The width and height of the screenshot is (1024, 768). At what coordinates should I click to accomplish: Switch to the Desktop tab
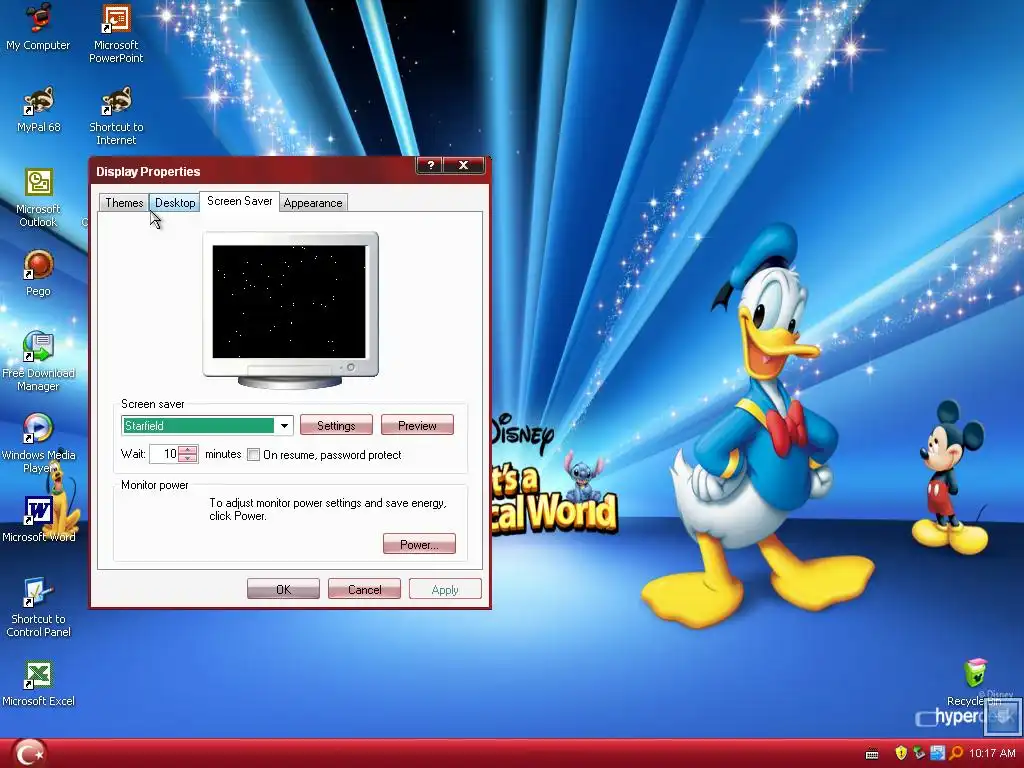pyautogui.click(x=174, y=203)
